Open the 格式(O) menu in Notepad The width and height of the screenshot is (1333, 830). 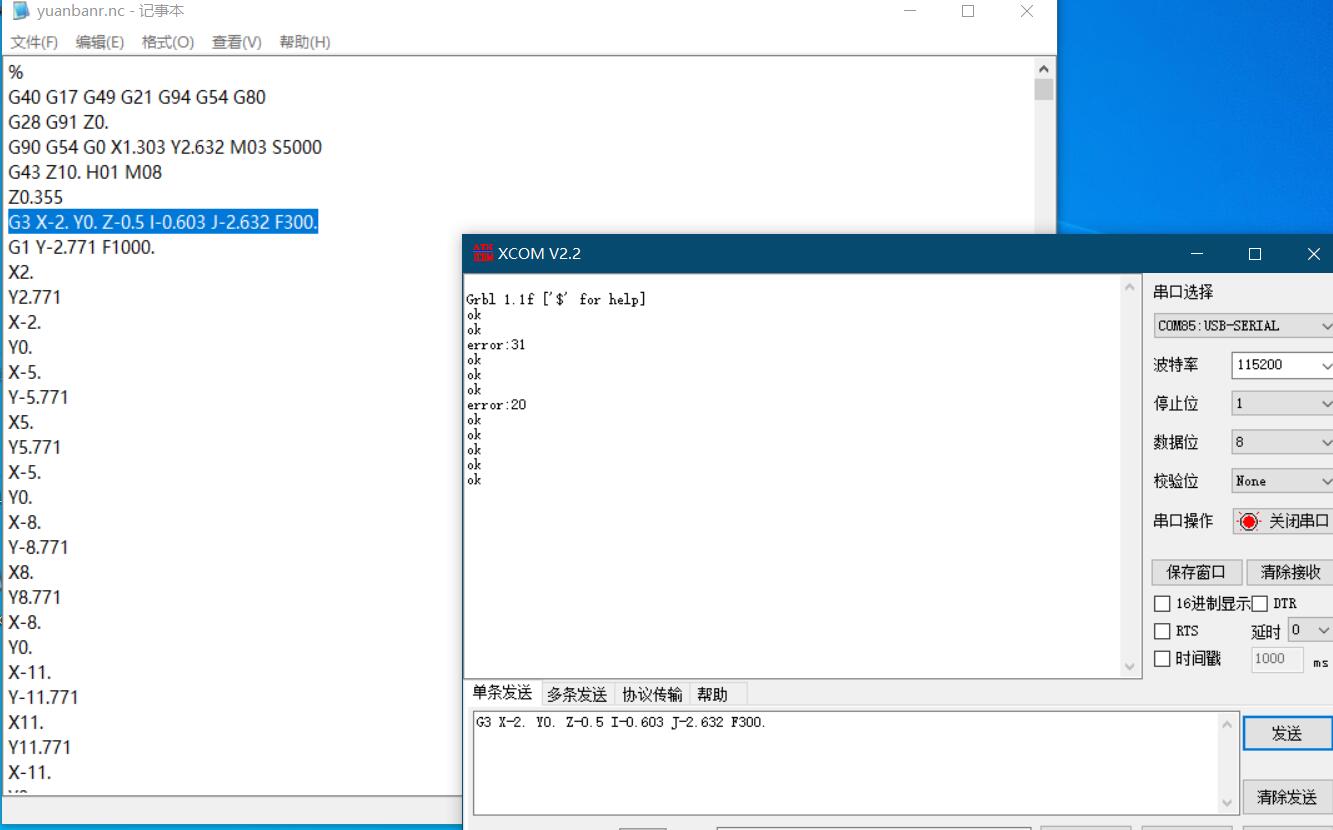click(x=167, y=42)
